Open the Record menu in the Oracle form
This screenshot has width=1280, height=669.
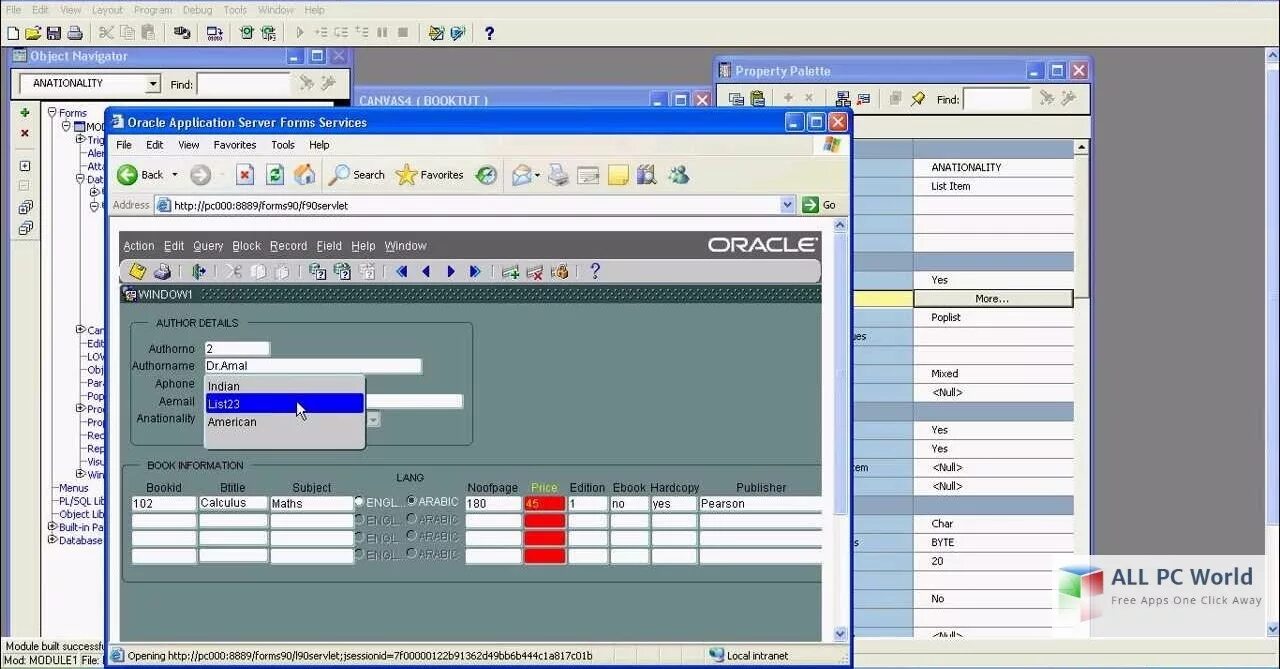click(x=288, y=246)
